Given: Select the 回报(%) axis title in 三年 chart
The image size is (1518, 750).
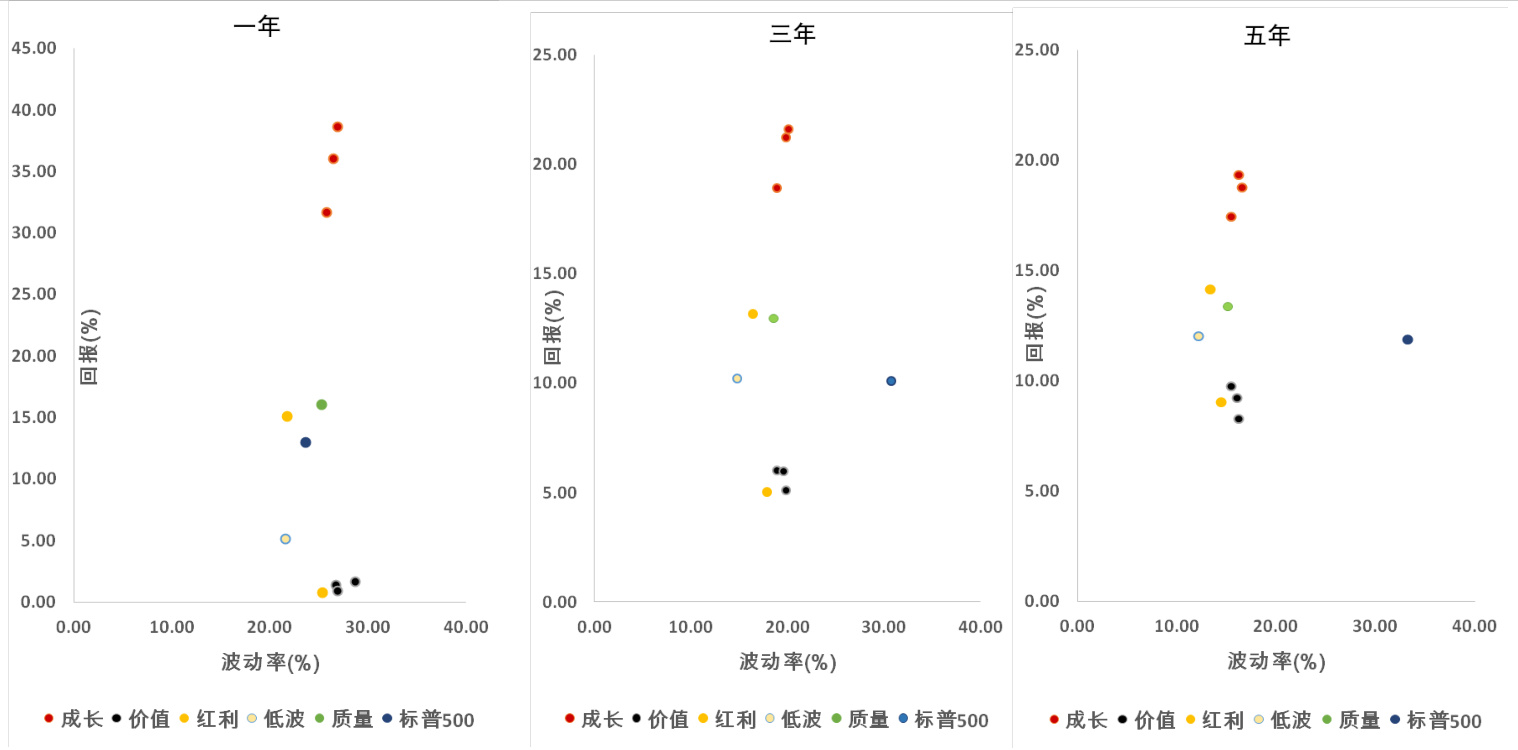Looking at the screenshot, I should pos(553,327).
